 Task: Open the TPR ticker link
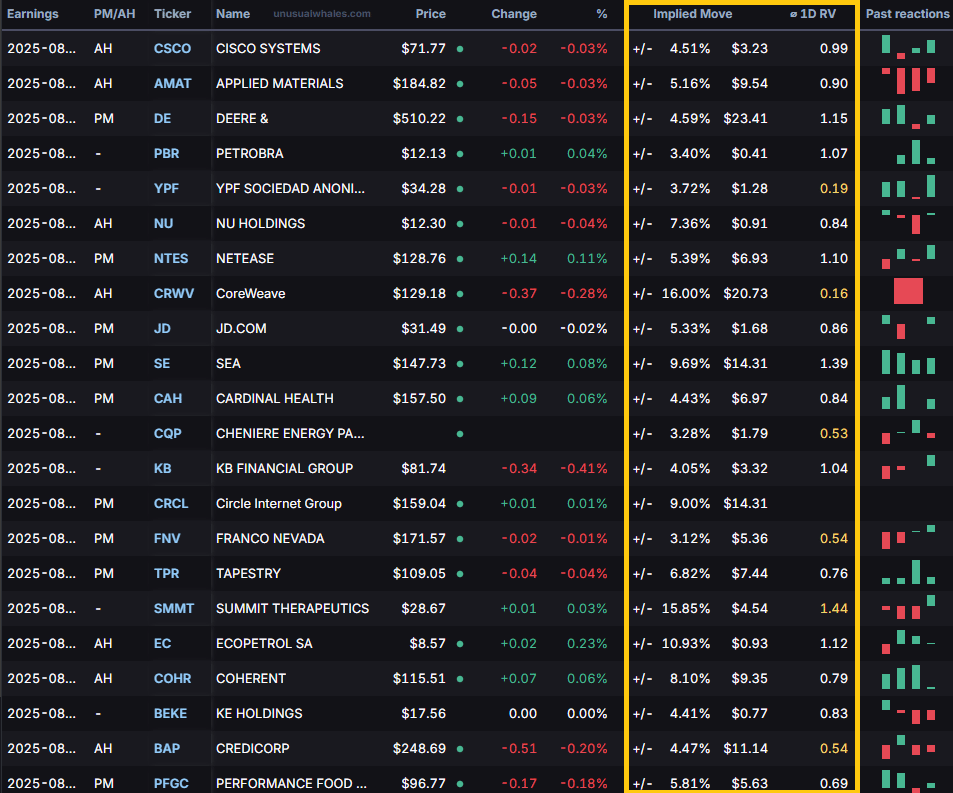pos(167,574)
